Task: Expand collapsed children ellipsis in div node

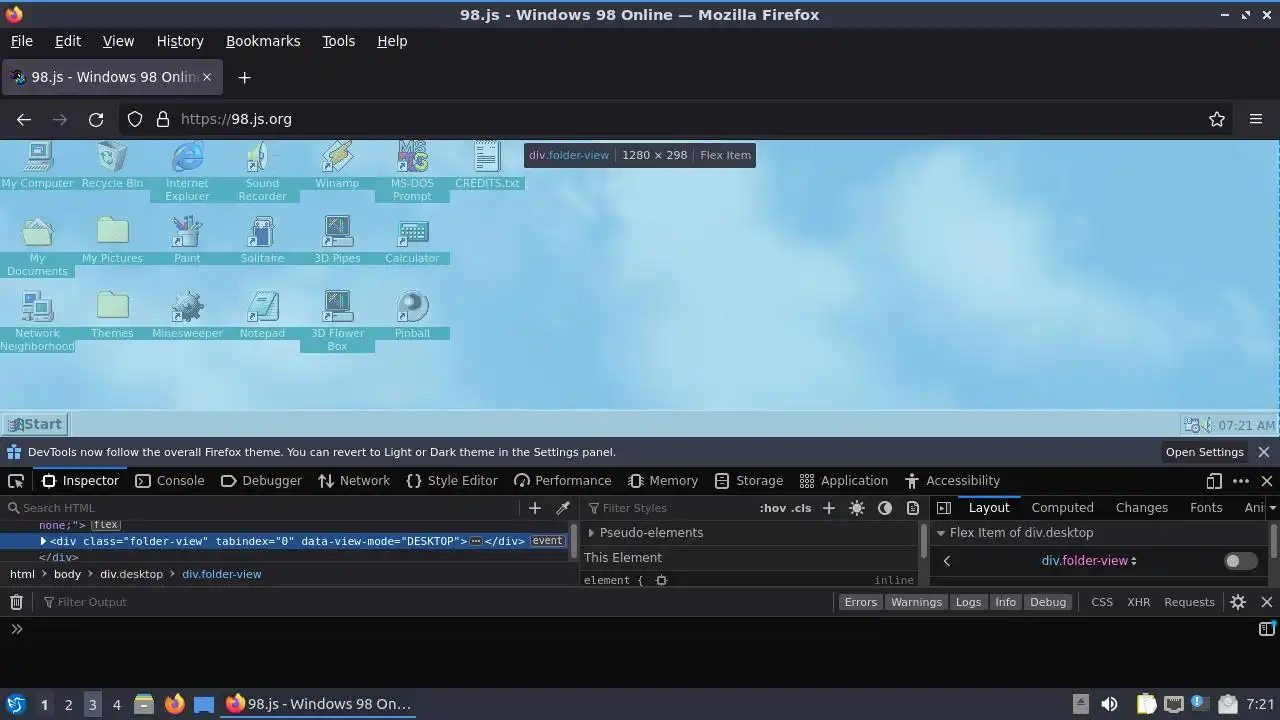Action: pos(476,541)
